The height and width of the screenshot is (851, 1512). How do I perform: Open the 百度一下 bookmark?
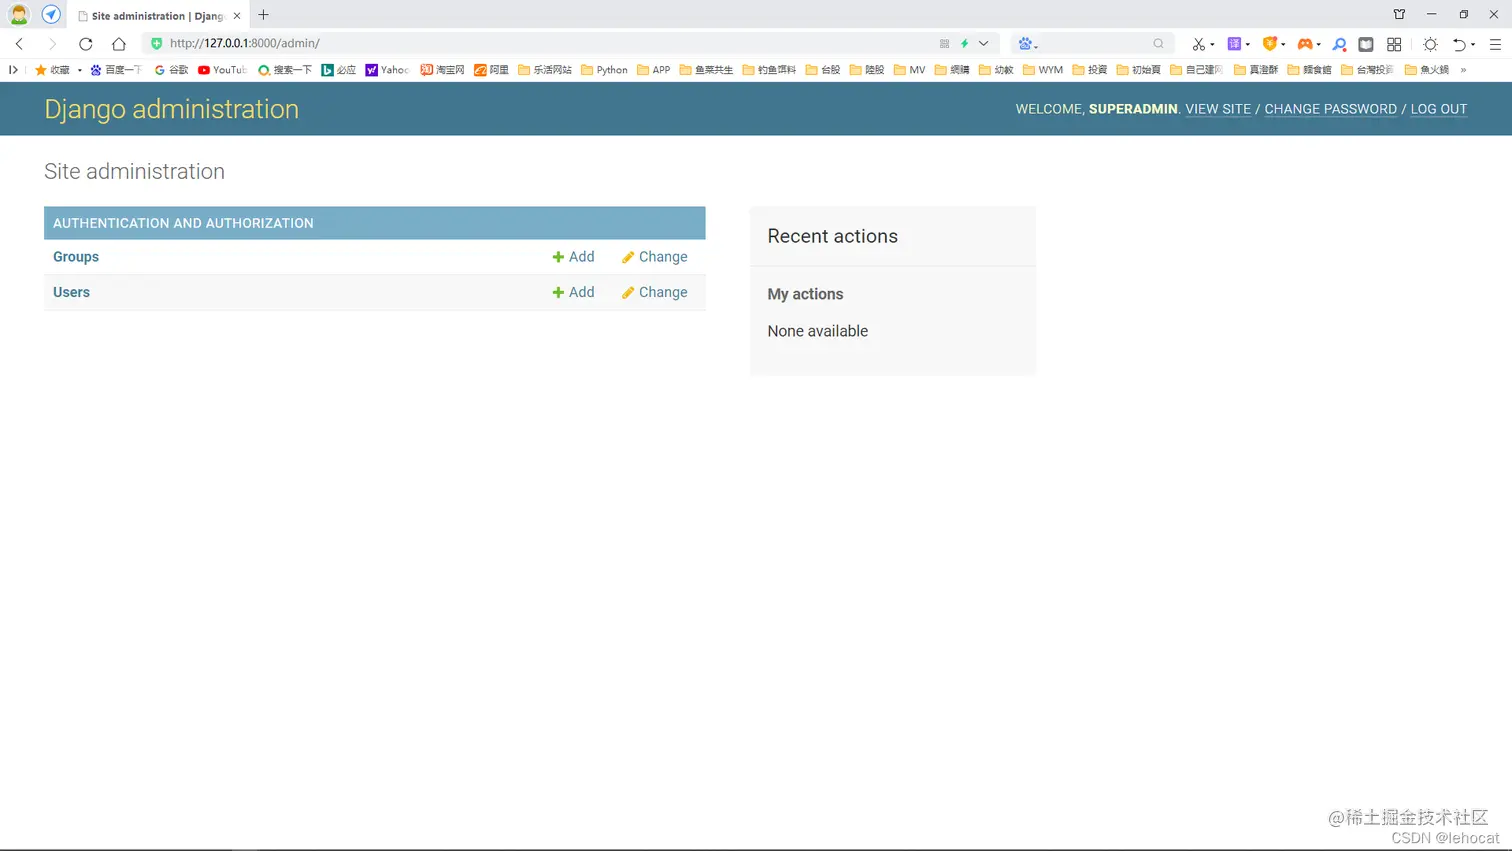coord(116,70)
